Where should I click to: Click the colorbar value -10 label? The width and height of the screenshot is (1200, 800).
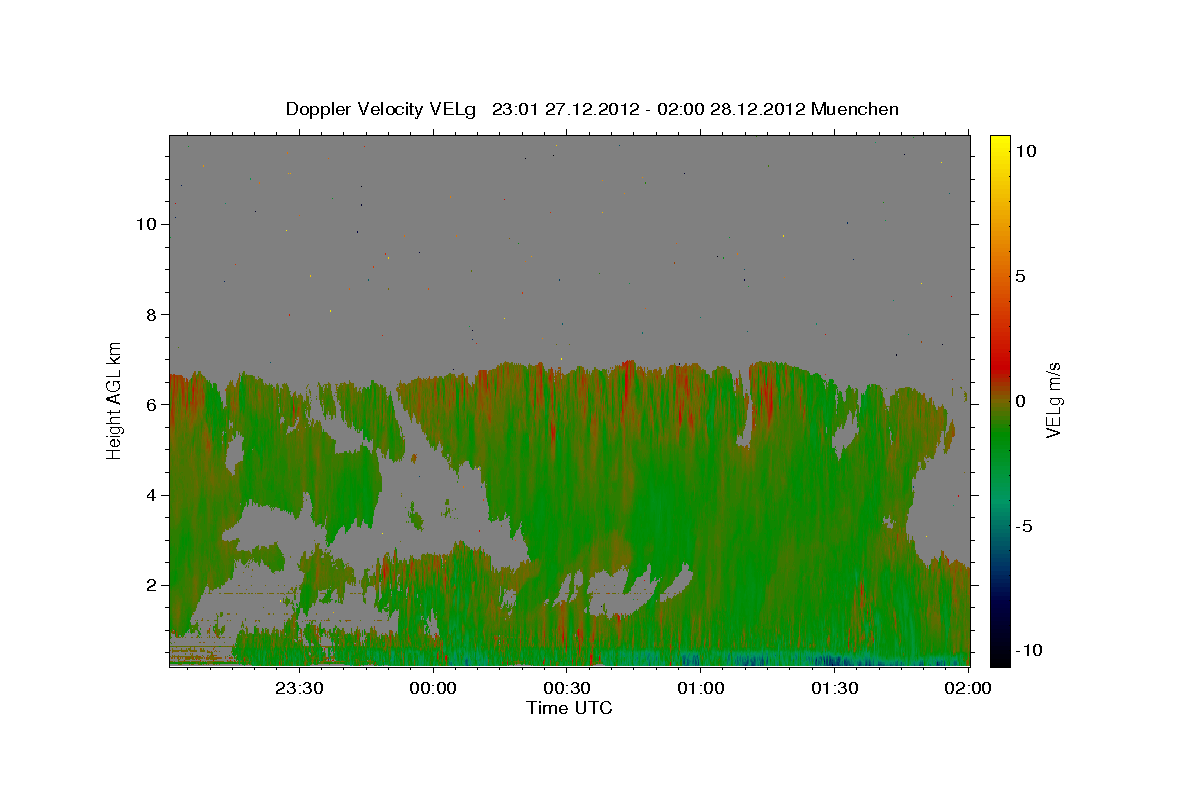point(1028,651)
